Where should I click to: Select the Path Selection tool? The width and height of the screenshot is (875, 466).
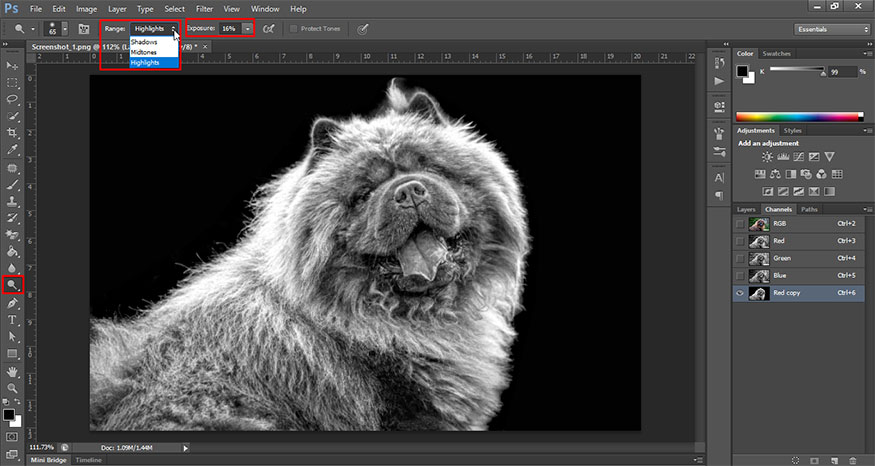pyautogui.click(x=12, y=337)
